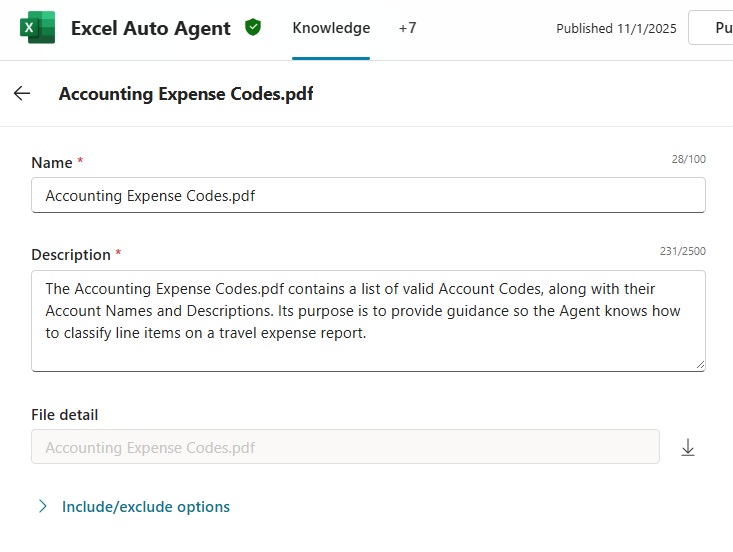733x552 pixels.
Task: Click the disabled File detail field
Action: [x=345, y=448]
